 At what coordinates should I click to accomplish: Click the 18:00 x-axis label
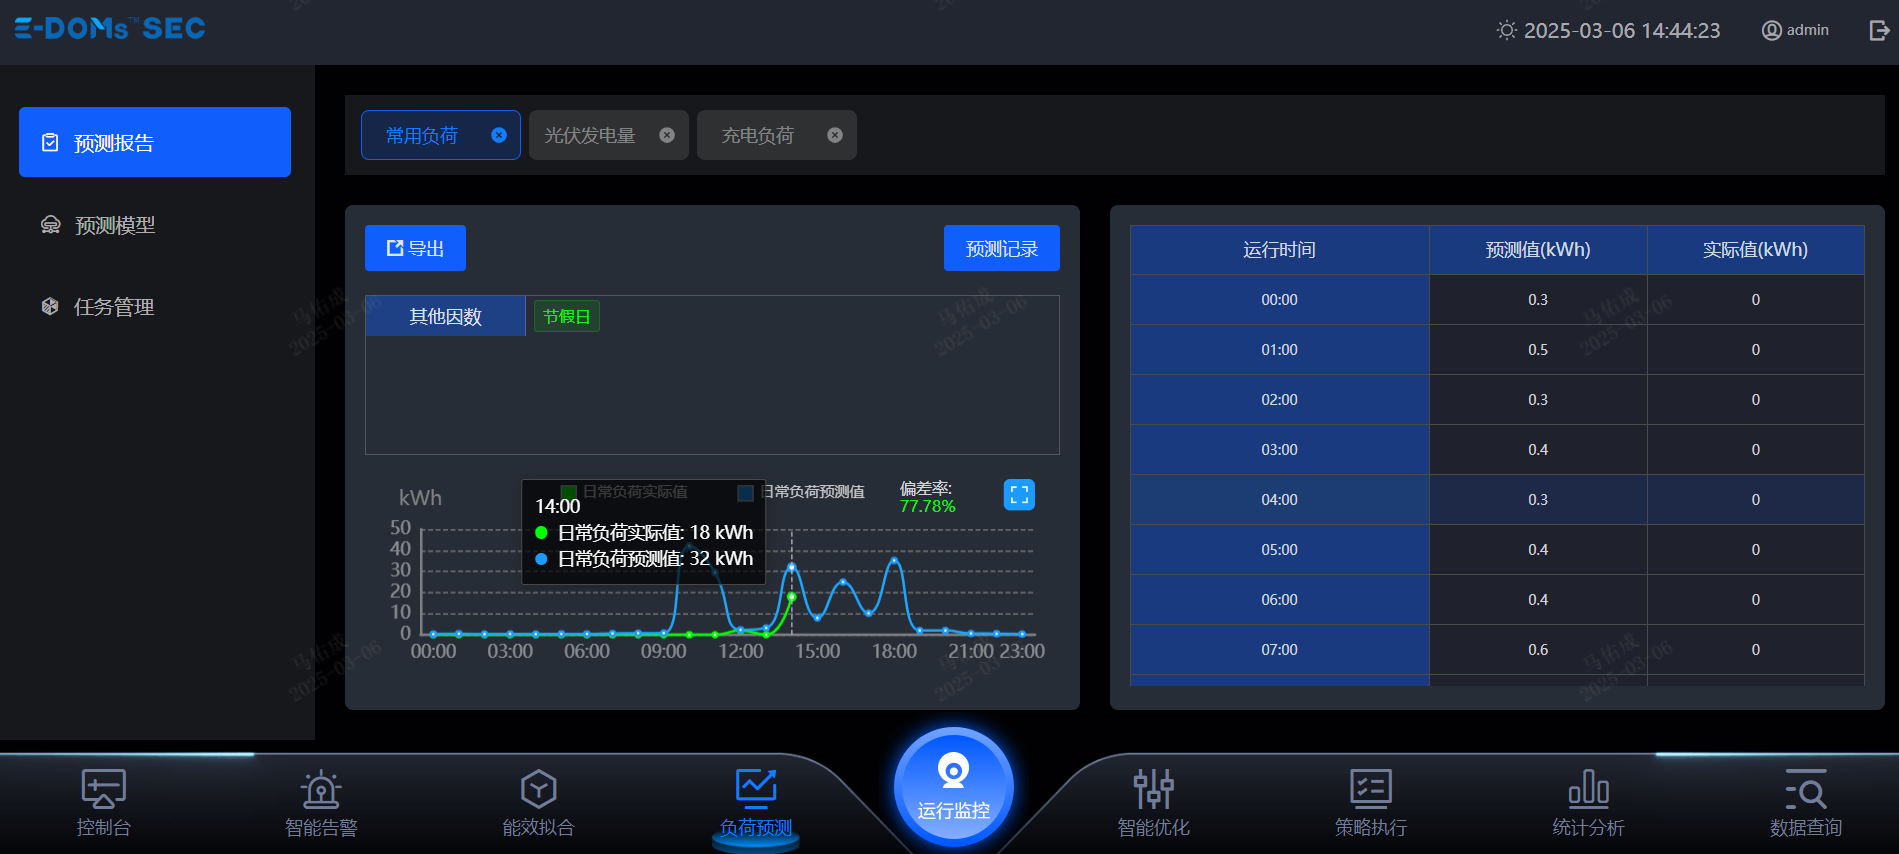click(x=894, y=651)
